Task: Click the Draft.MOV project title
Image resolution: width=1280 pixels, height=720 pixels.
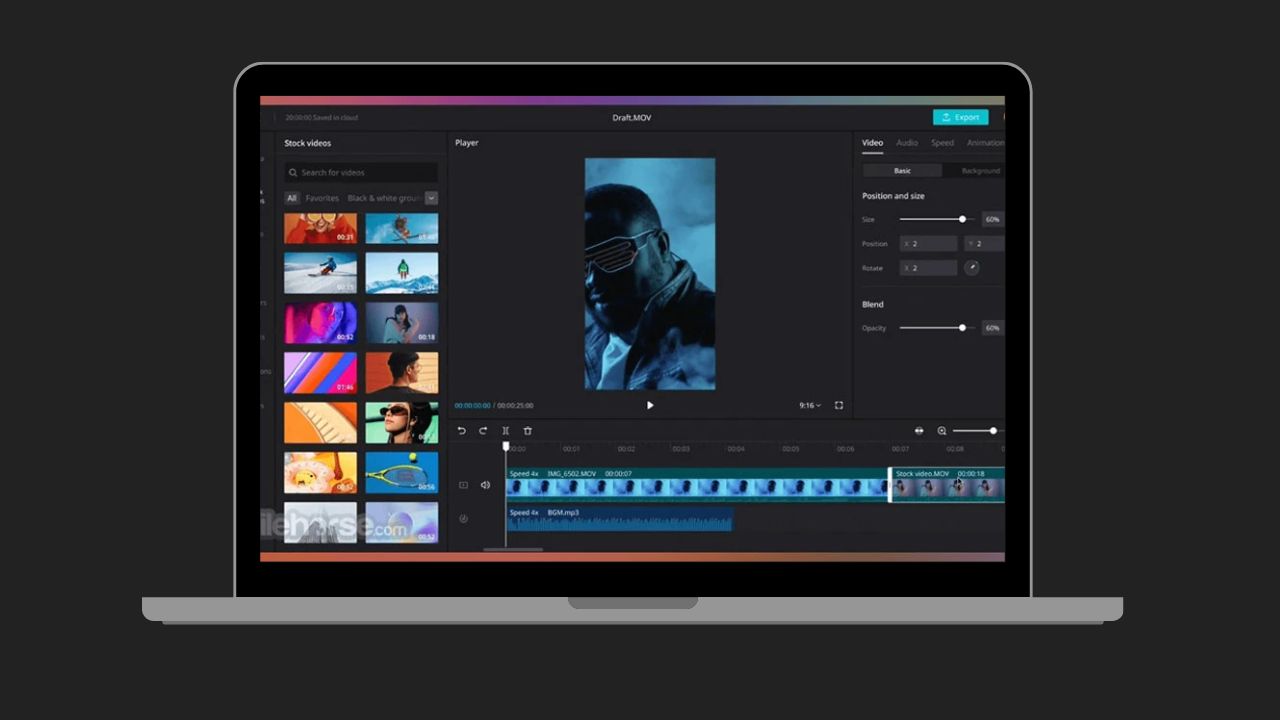Action: [x=632, y=118]
